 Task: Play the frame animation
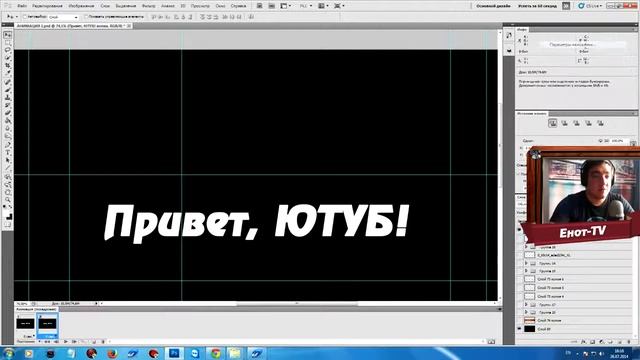coord(66,342)
